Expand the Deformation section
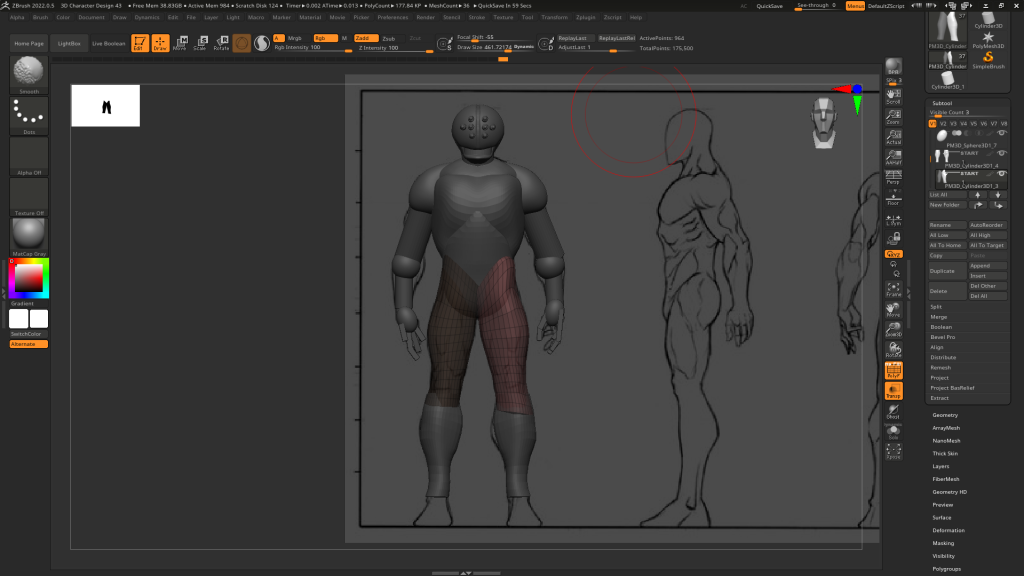Screen dimensions: 1024x576 pyautogui.click(x=948, y=530)
